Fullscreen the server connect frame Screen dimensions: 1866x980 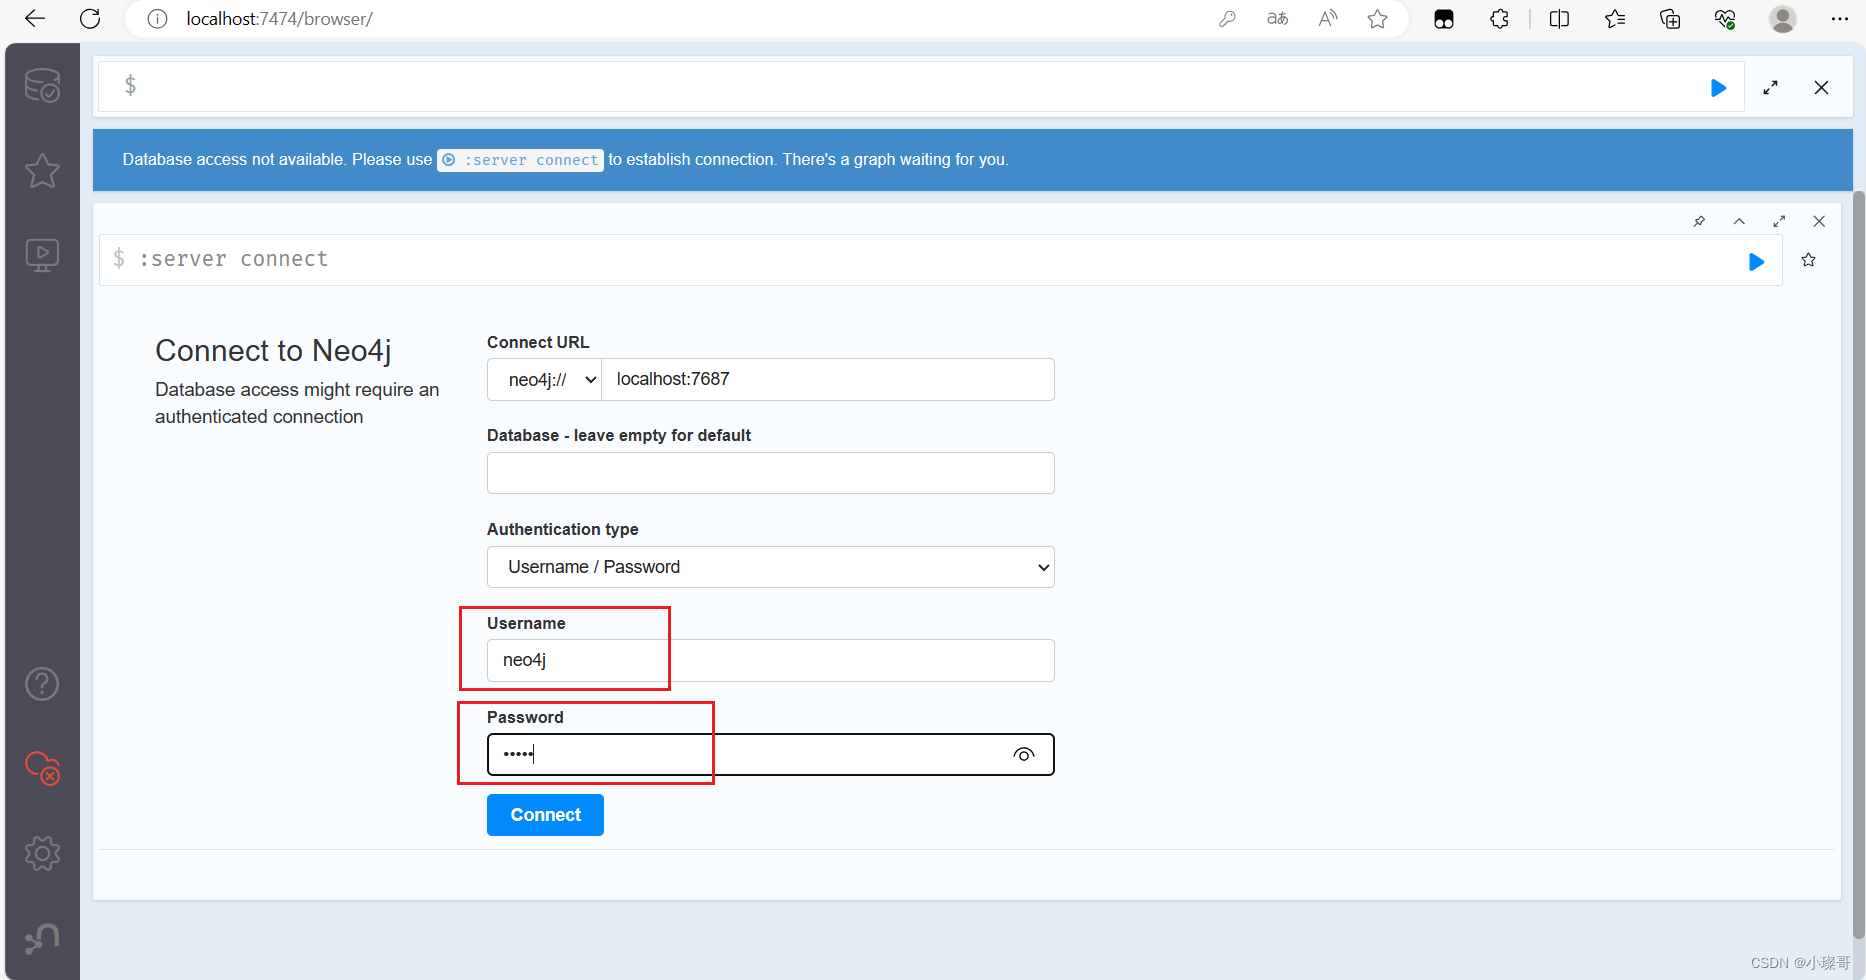coord(1779,221)
